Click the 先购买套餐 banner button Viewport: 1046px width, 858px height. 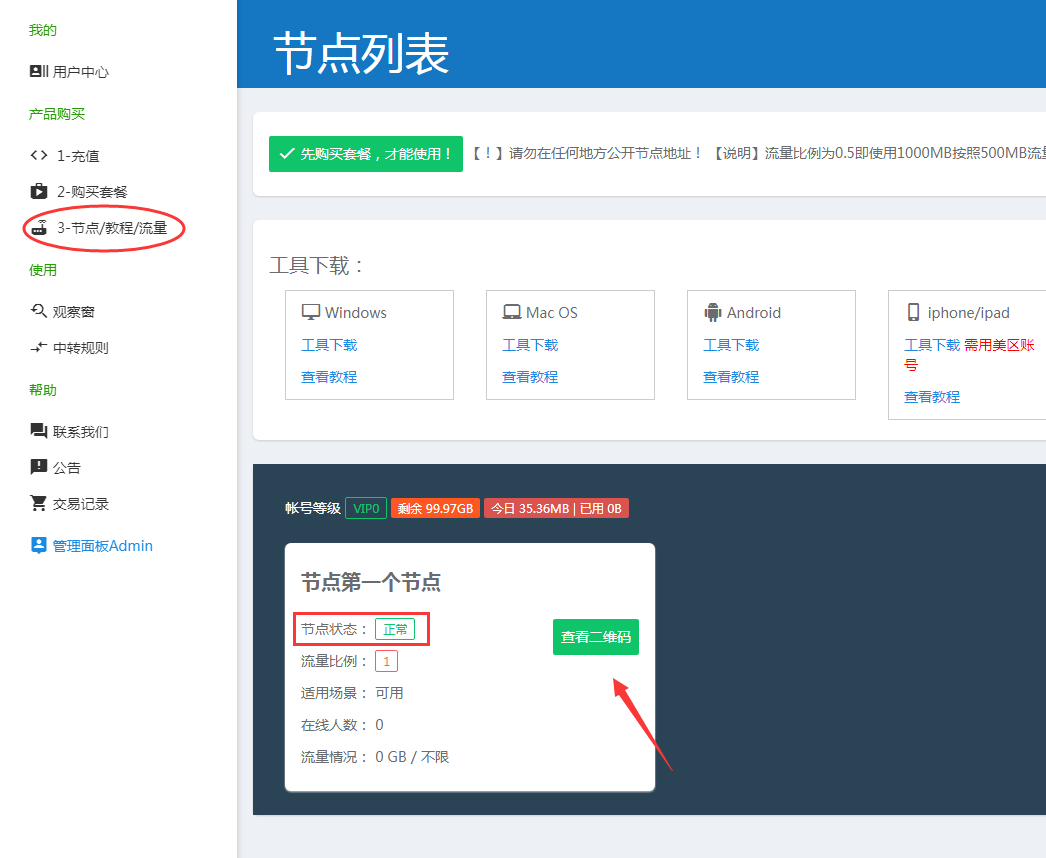tap(365, 154)
